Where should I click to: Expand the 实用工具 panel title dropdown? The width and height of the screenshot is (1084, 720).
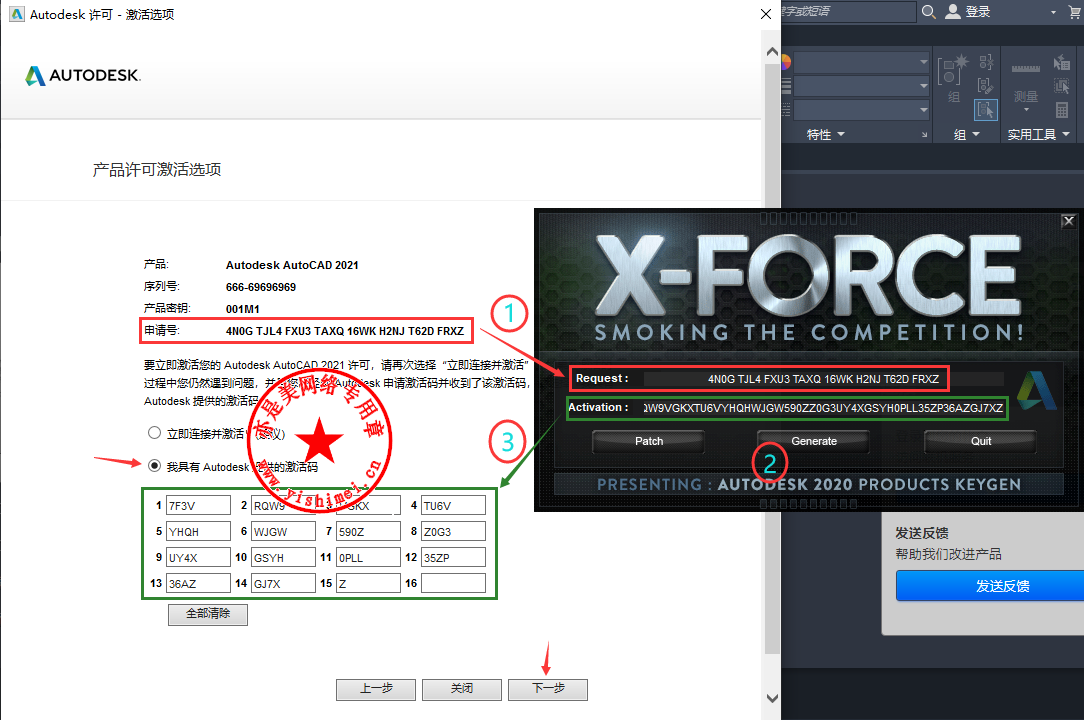[x=1066, y=134]
